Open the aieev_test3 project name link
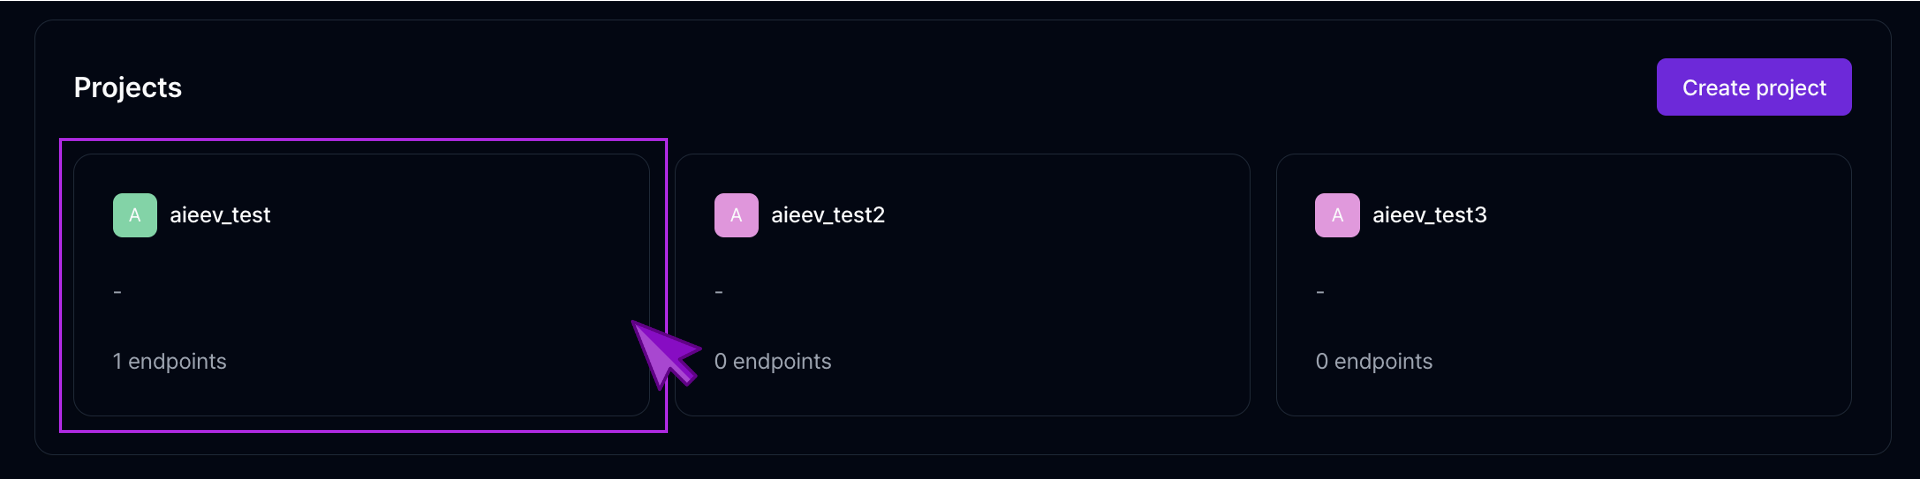The height and width of the screenshot is (480, 1920). coord(1429,215)
